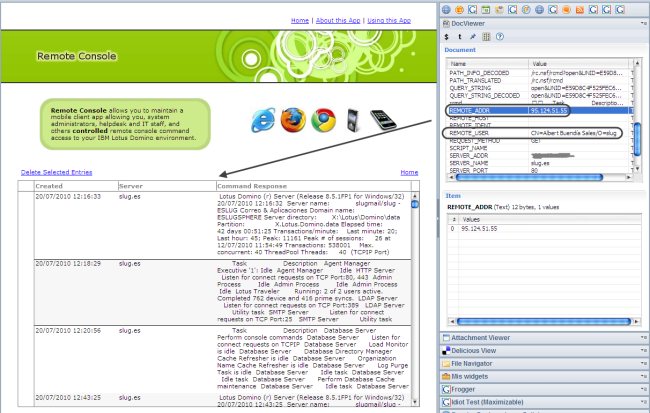Click the columns layout icon in DocViewer toolbar
The image size is (650, 413).
tap(486, 37)
